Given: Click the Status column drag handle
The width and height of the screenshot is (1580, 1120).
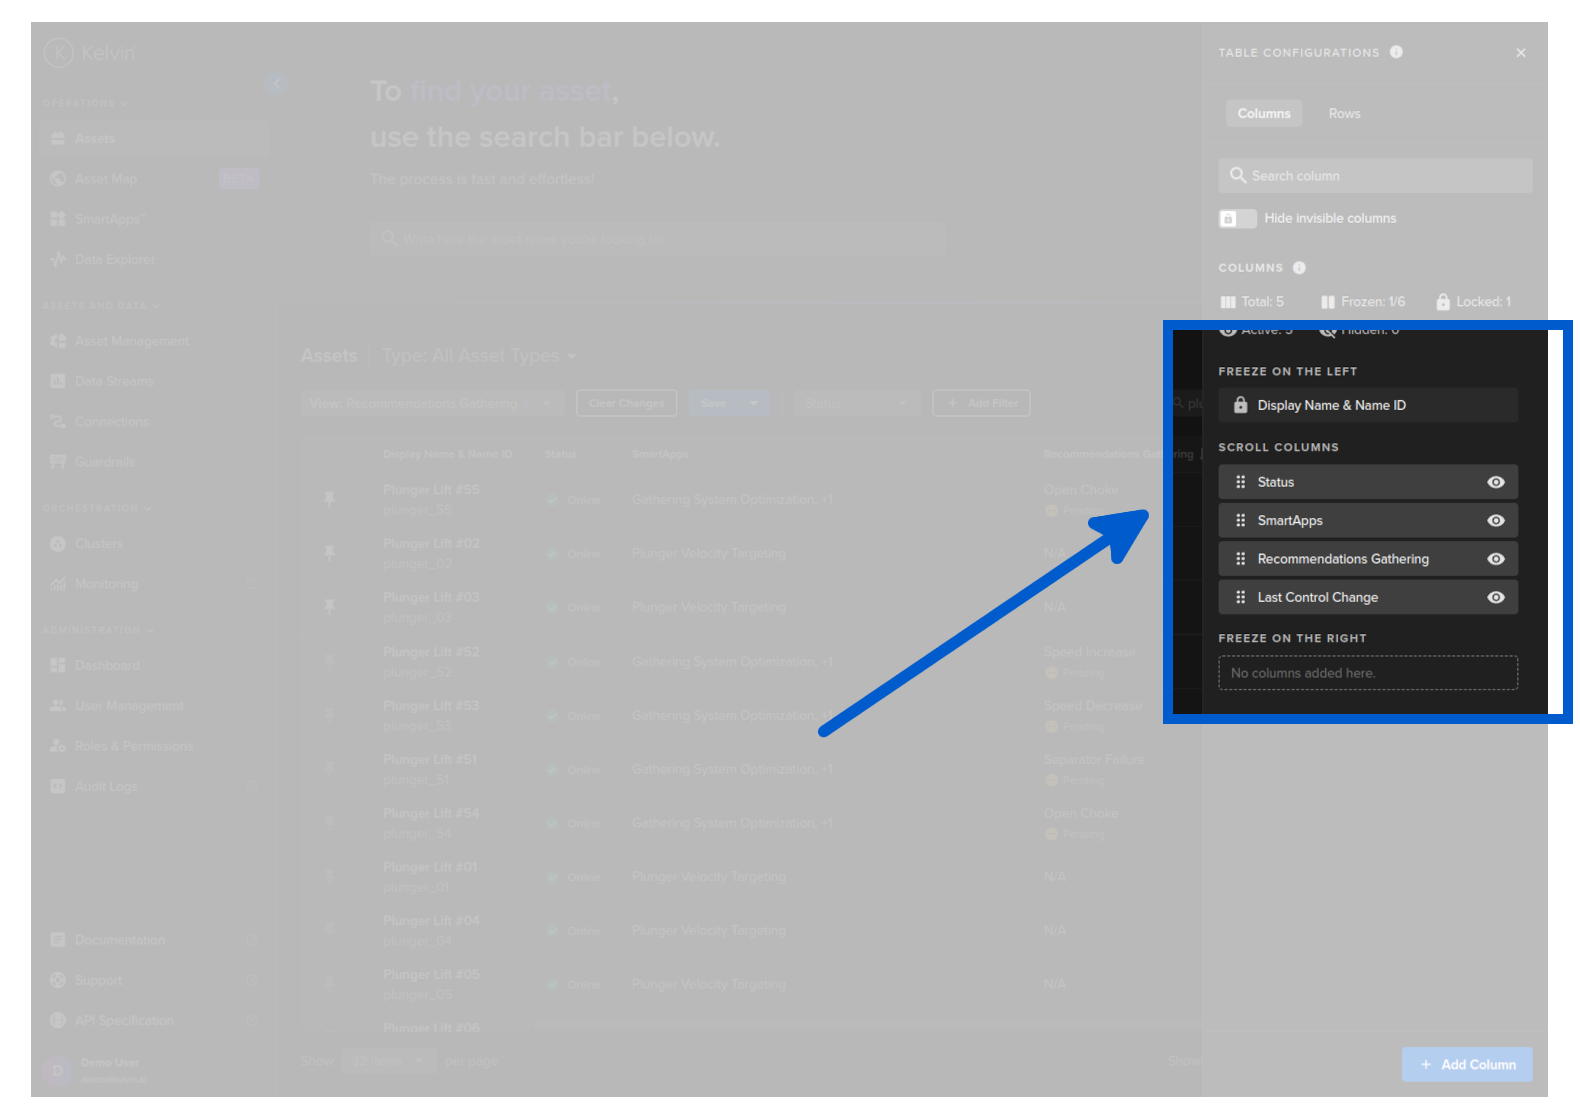Looking at the screenshot, I should [1240, 482].
